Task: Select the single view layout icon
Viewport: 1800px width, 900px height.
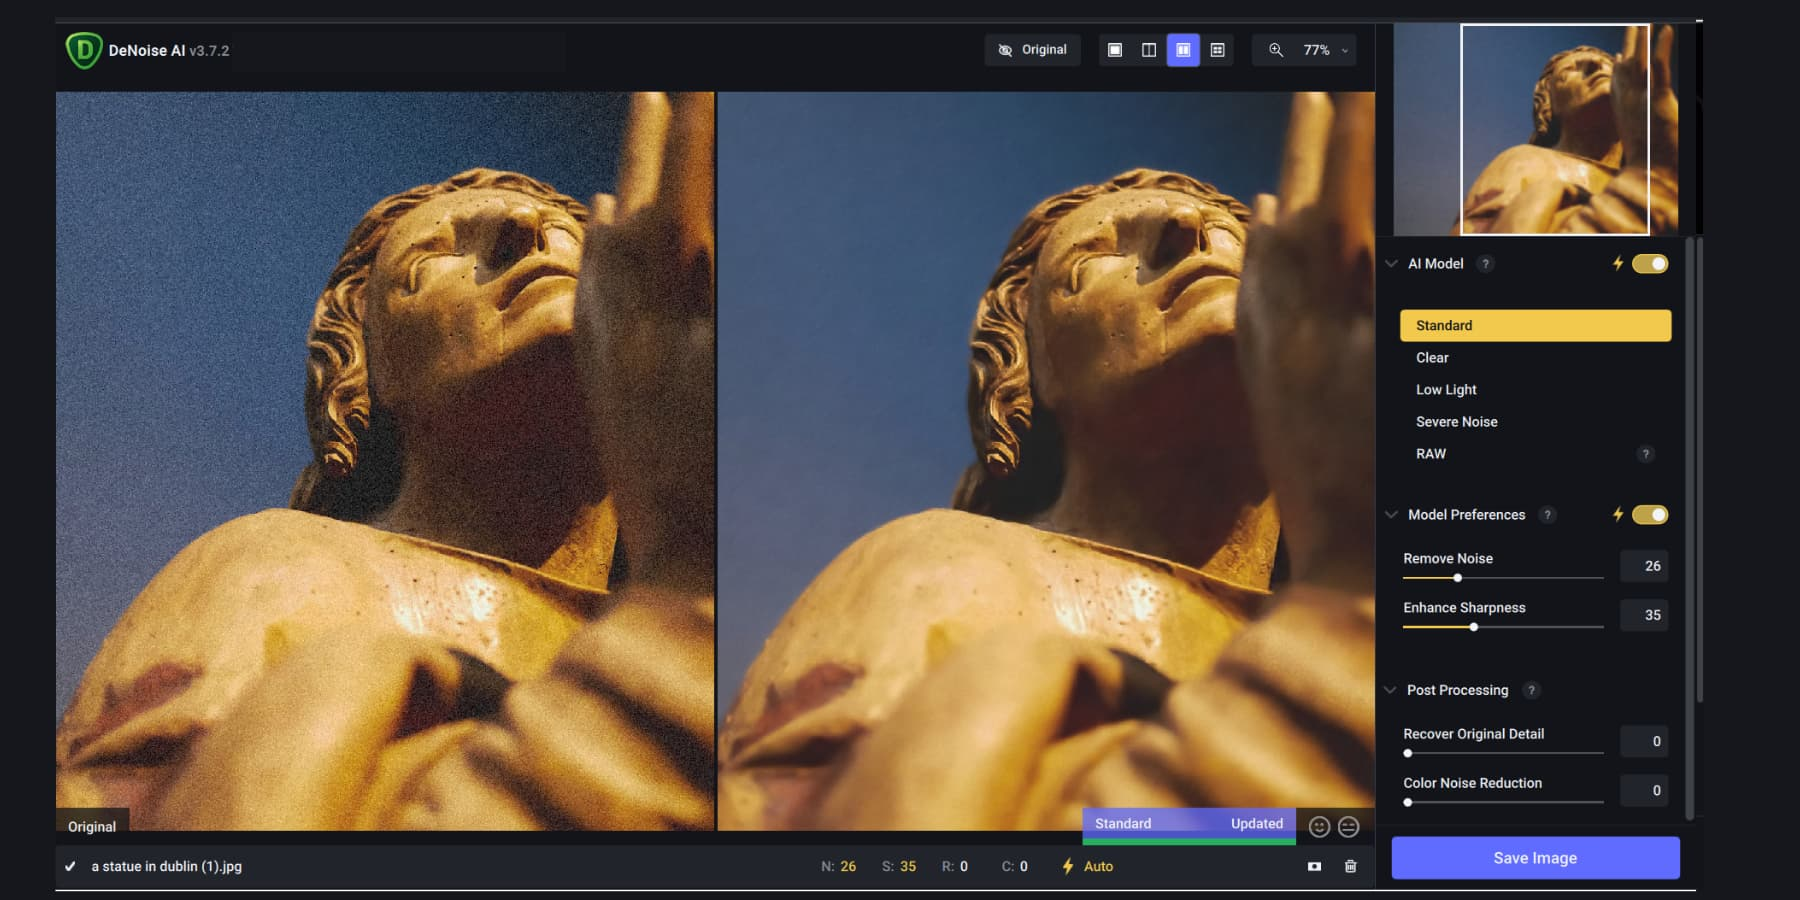Action: (1116, 49)
